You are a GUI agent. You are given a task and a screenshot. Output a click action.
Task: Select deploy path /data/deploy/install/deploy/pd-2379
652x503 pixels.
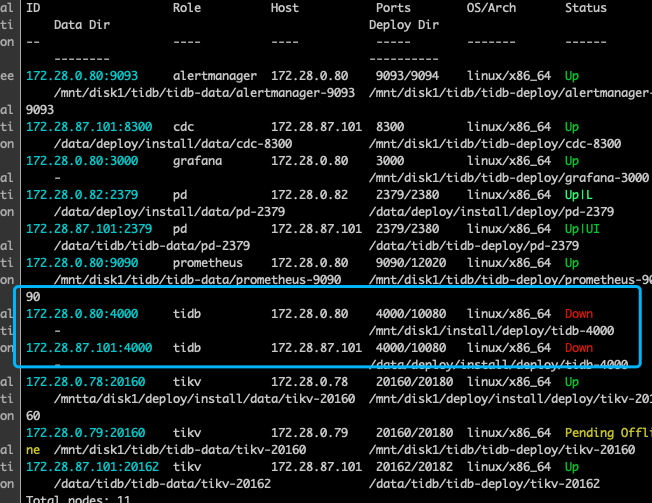[491, 212]
